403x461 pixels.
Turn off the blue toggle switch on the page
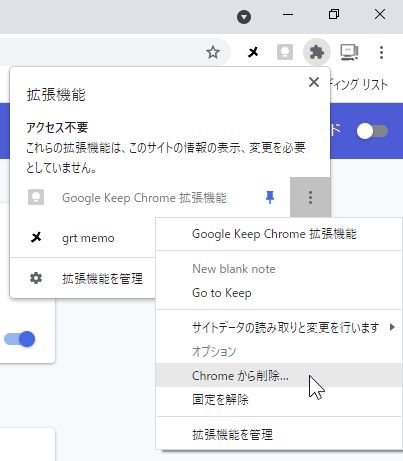[x=19, y=339]
